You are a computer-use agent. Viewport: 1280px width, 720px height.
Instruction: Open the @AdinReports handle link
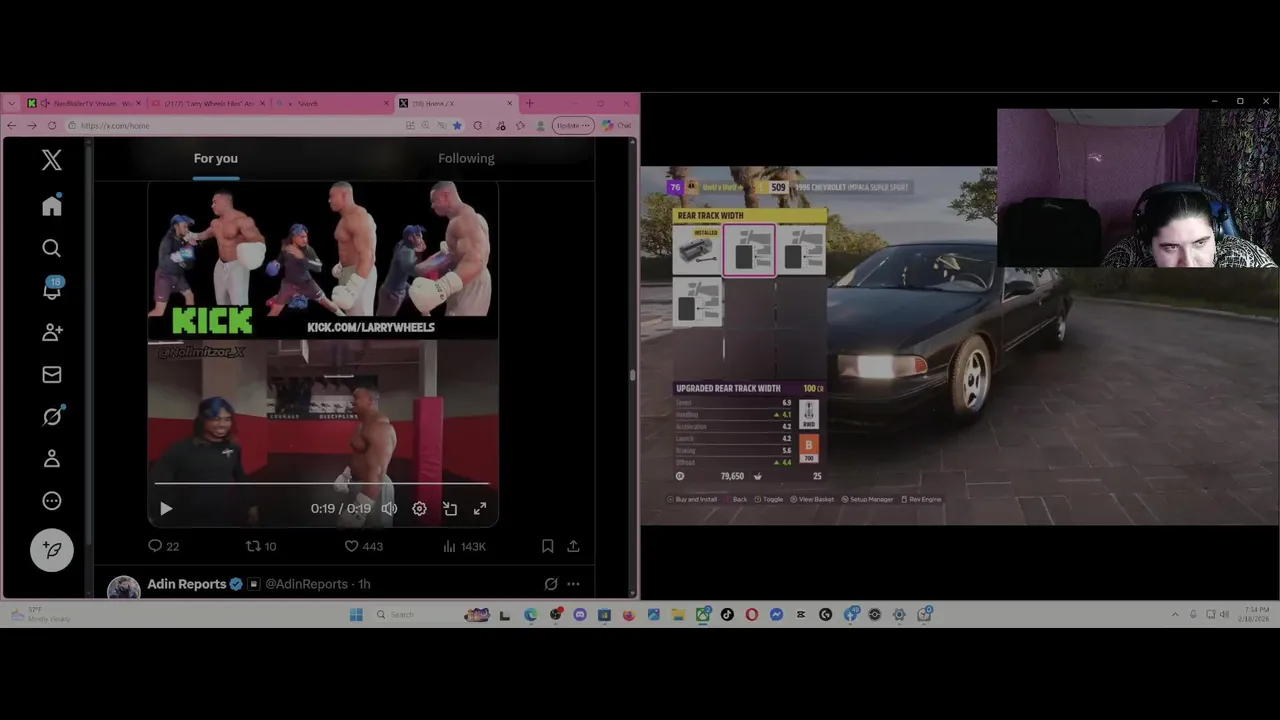pos(306,584)
